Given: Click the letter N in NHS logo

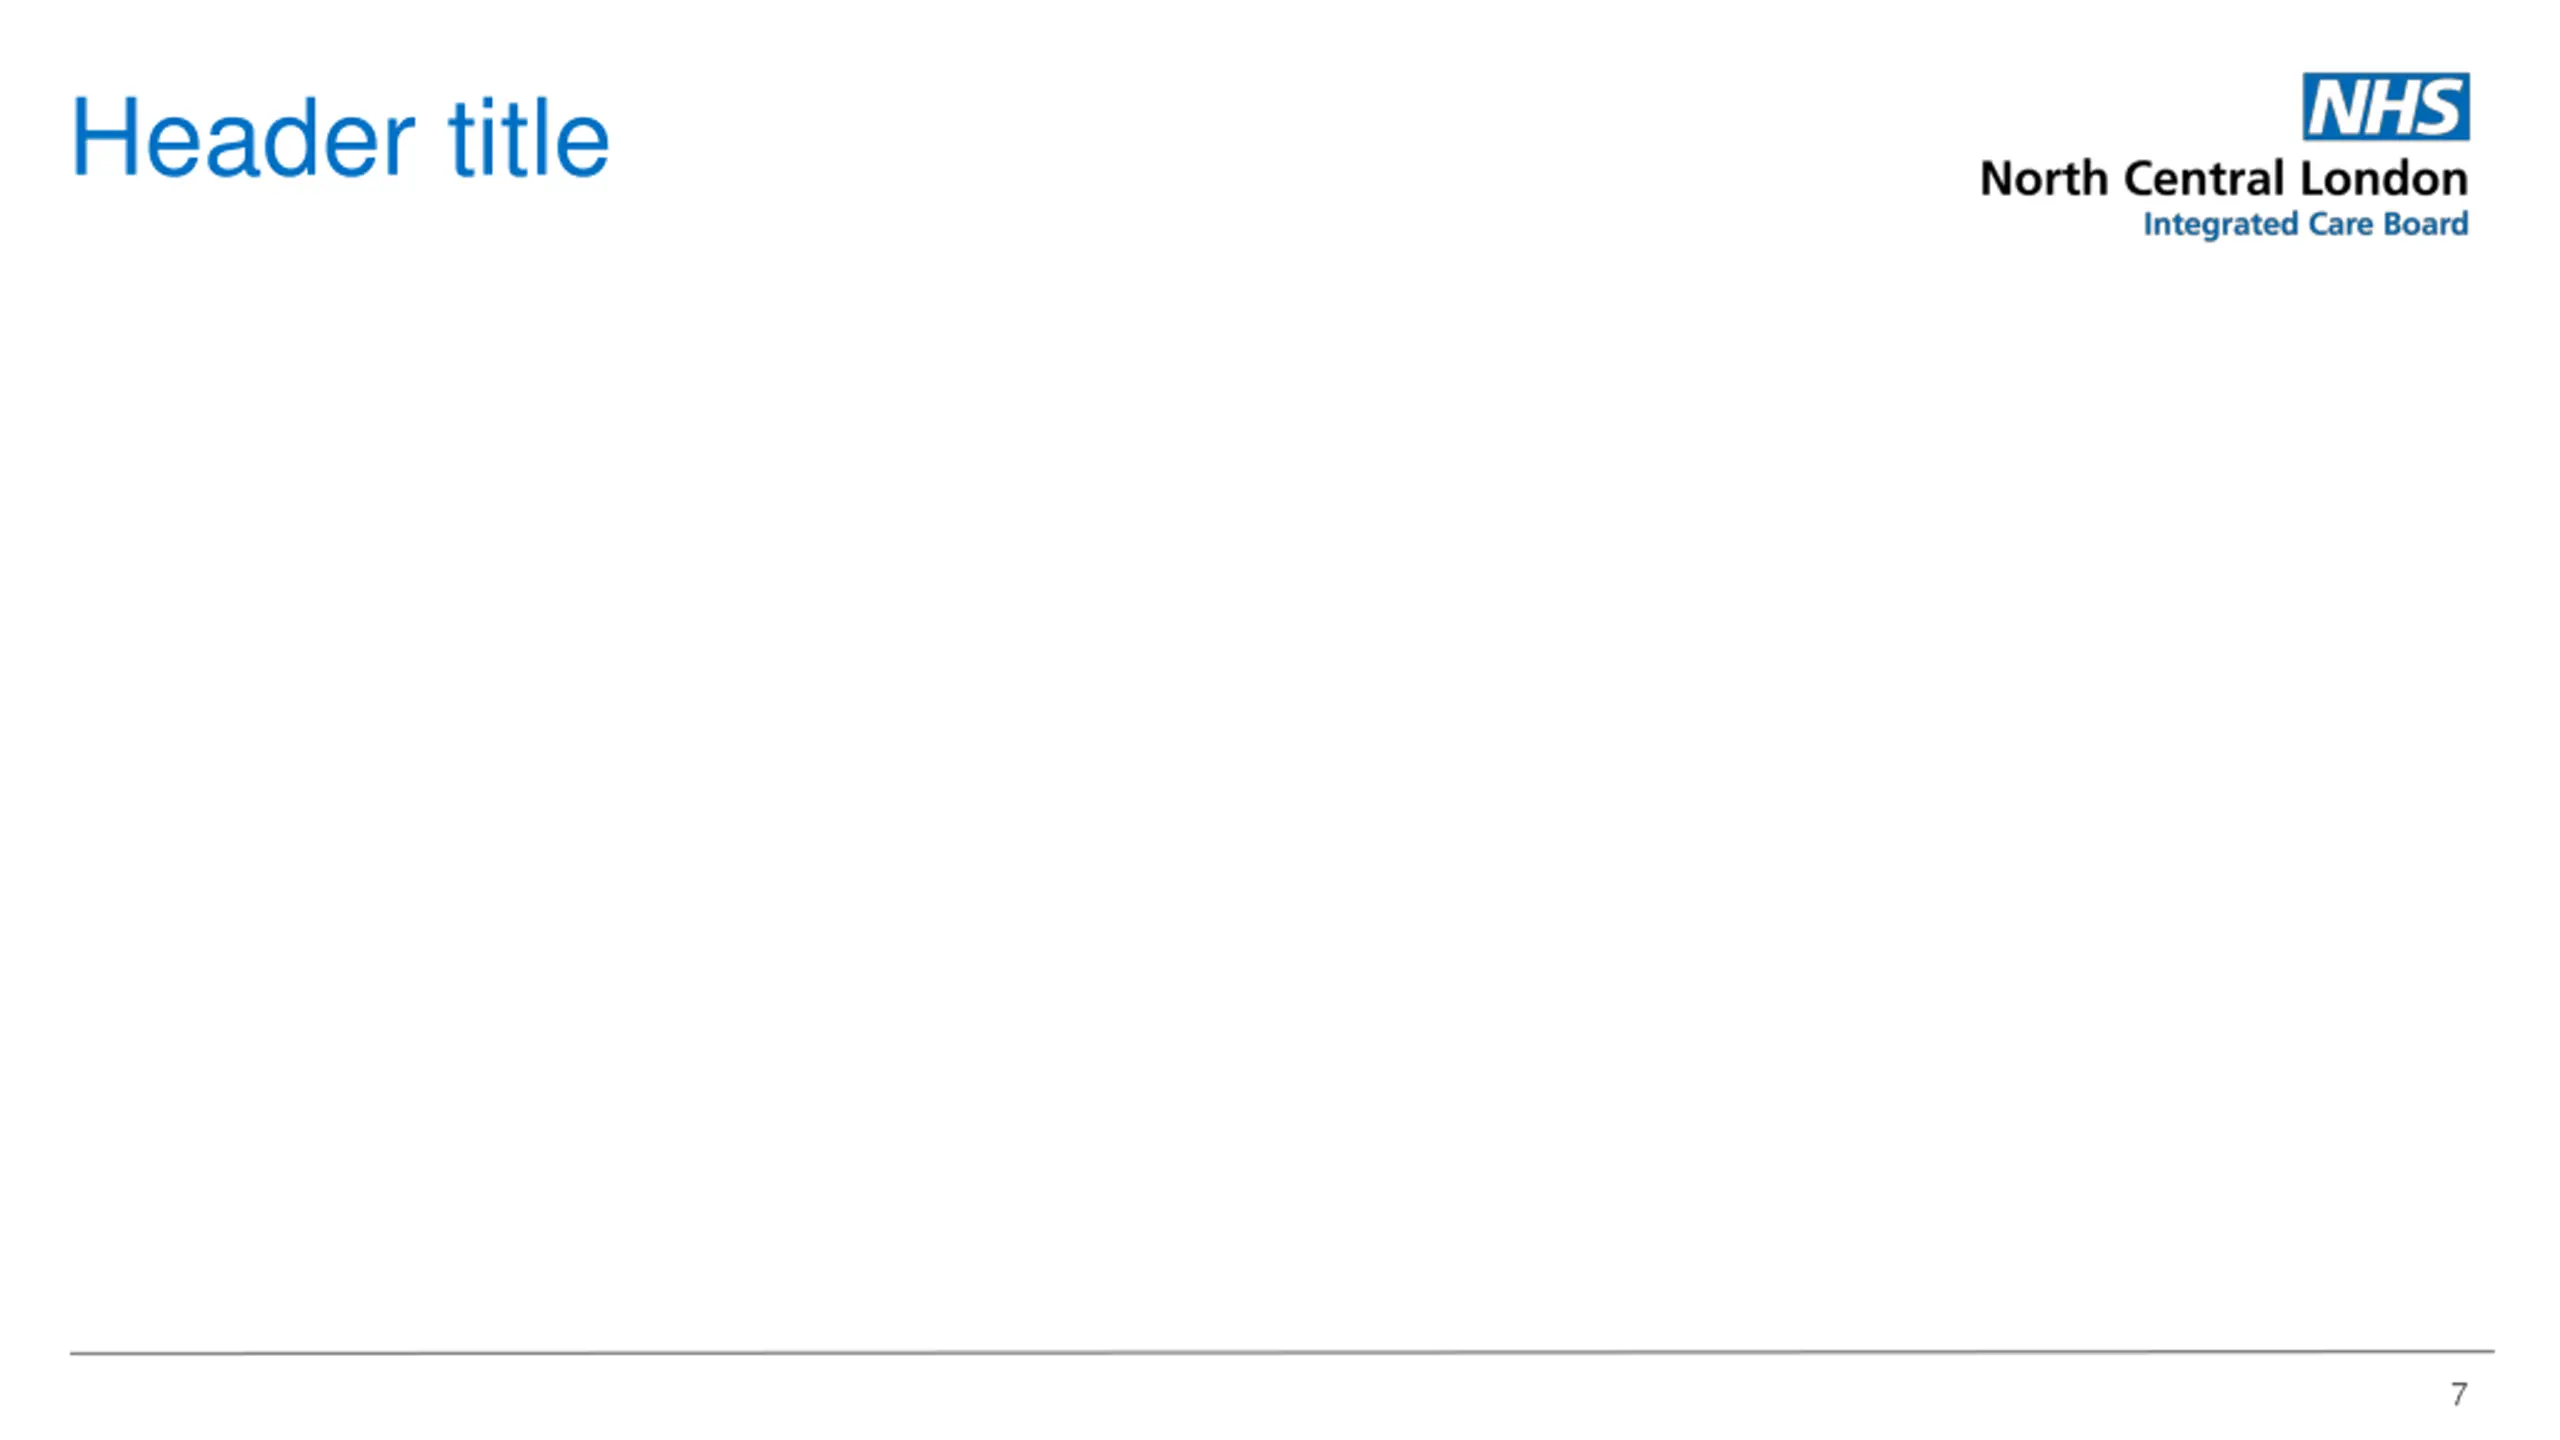Looking at the screenshot, I should [x=2338, y=107].
